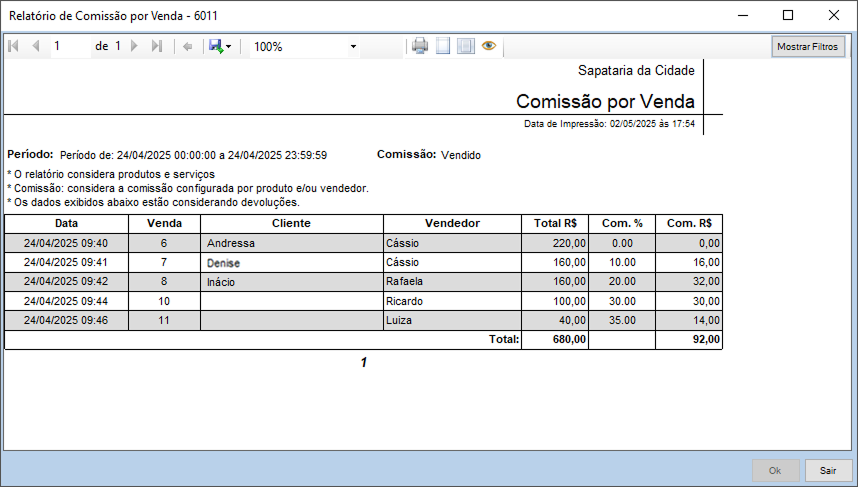Click the export save icon
858x487 pixels.
point(215,46)
